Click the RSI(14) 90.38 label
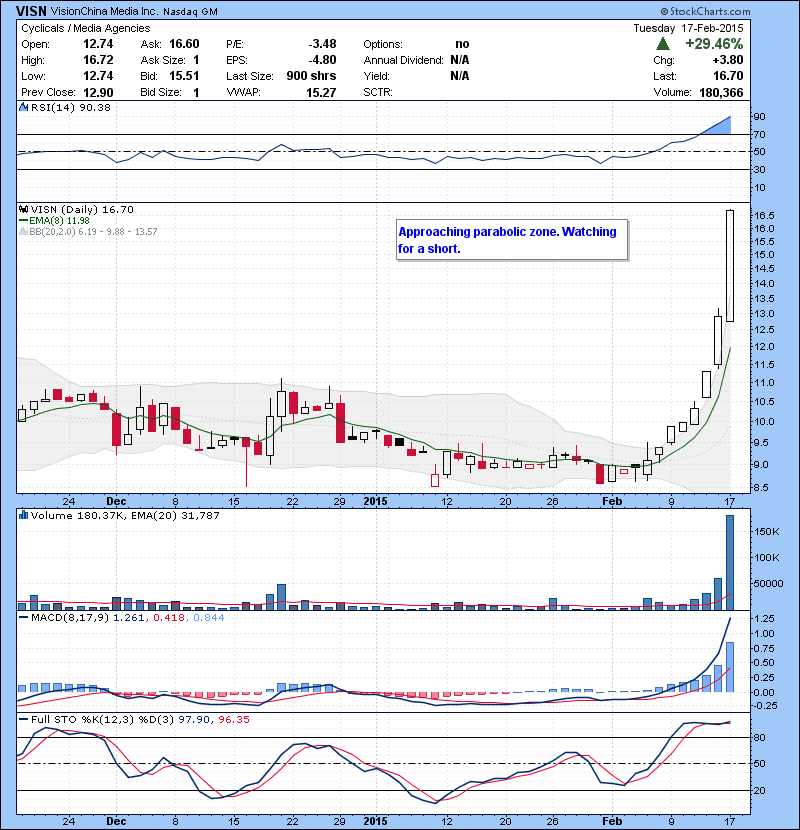 (x=71, y=107)
